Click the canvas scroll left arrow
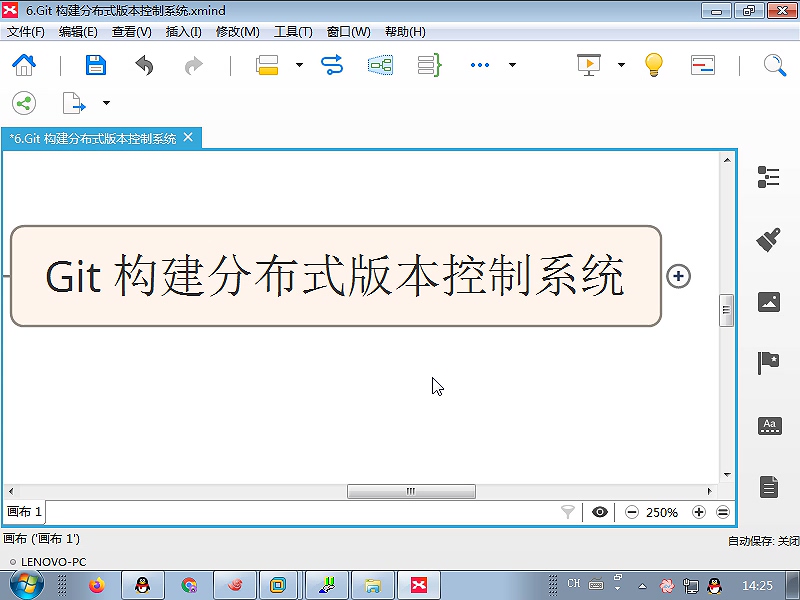This screenshot has height=600, width=800. [11, 491]
